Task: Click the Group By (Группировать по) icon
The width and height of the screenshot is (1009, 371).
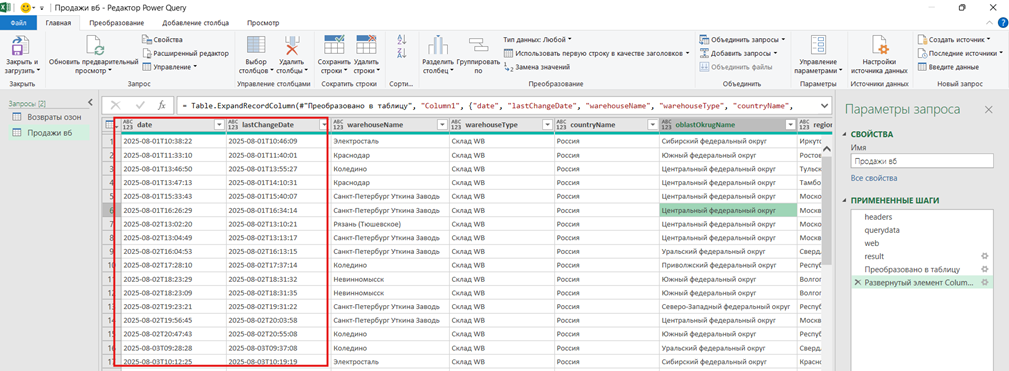Action: (479, 46)
